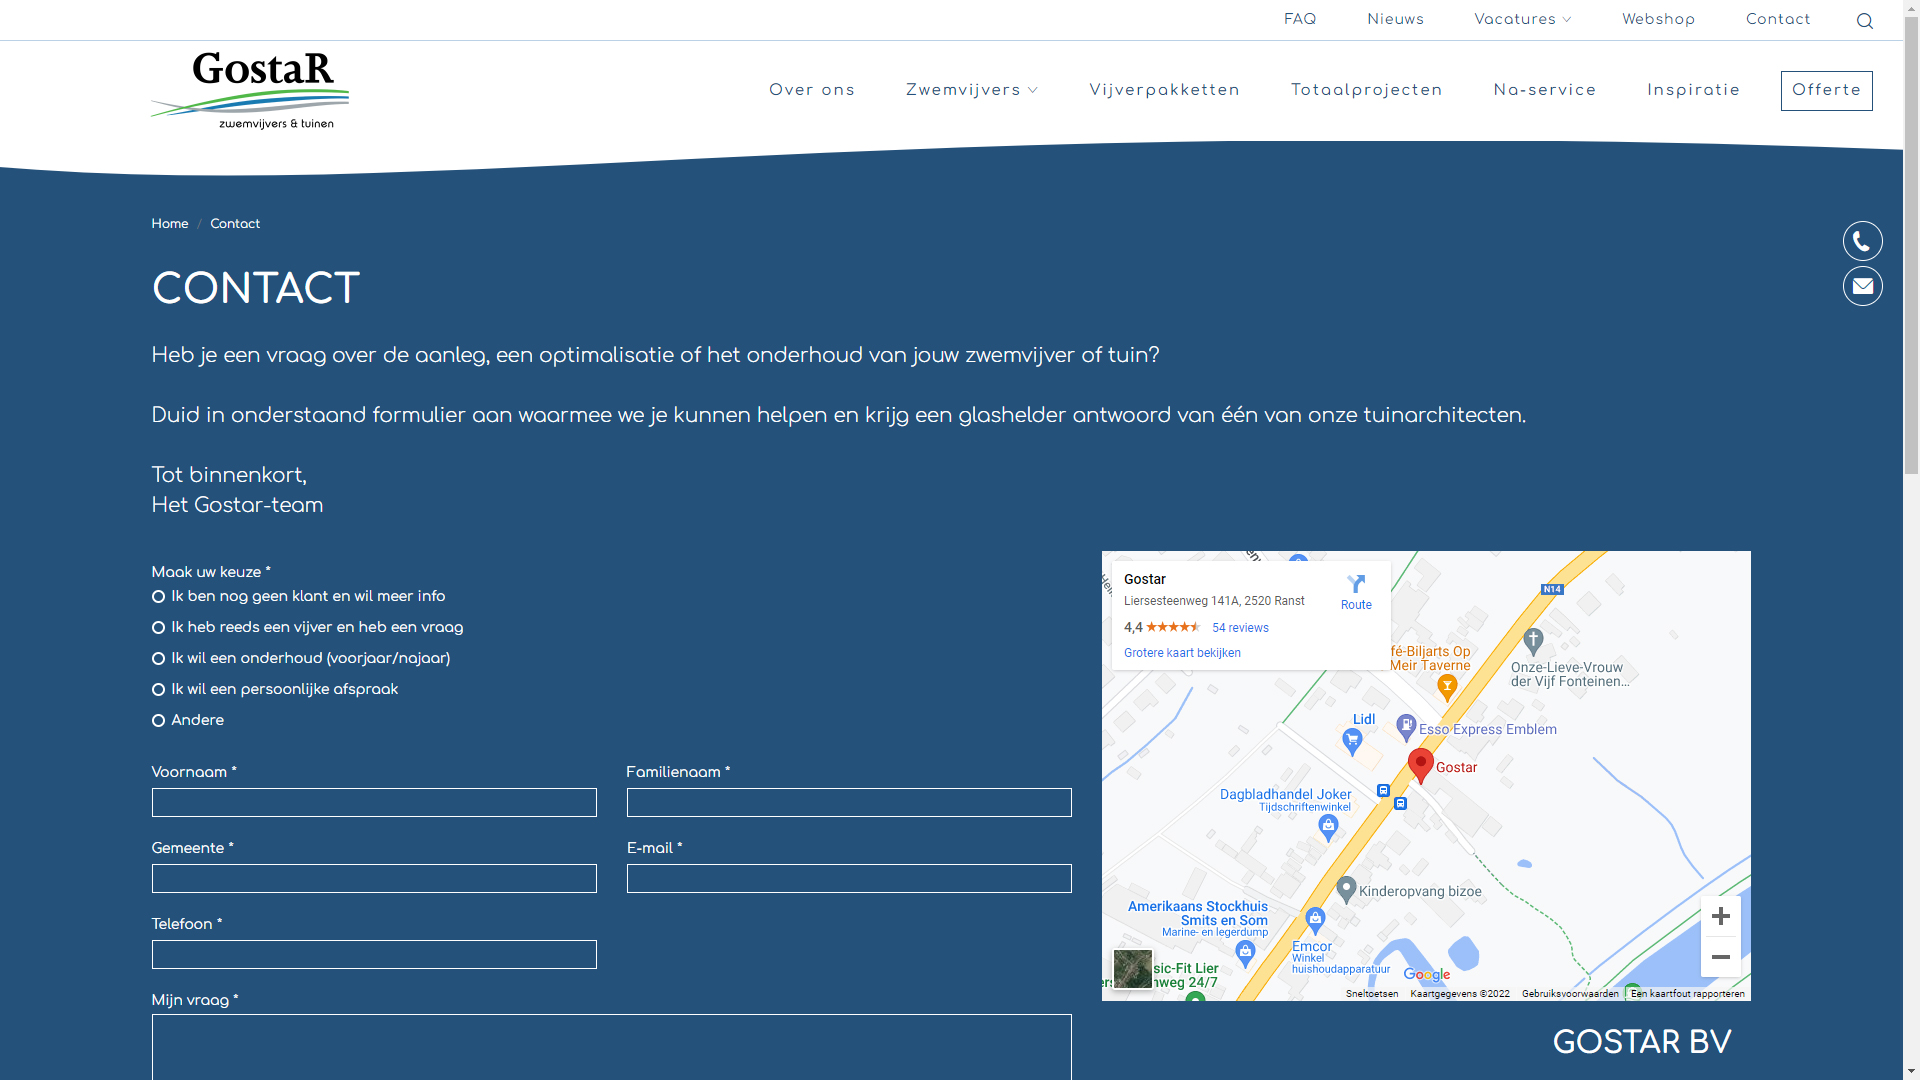
Task: Open the Inspiratie menu item
Action: pyautogui.click(x=1693, y=90)
